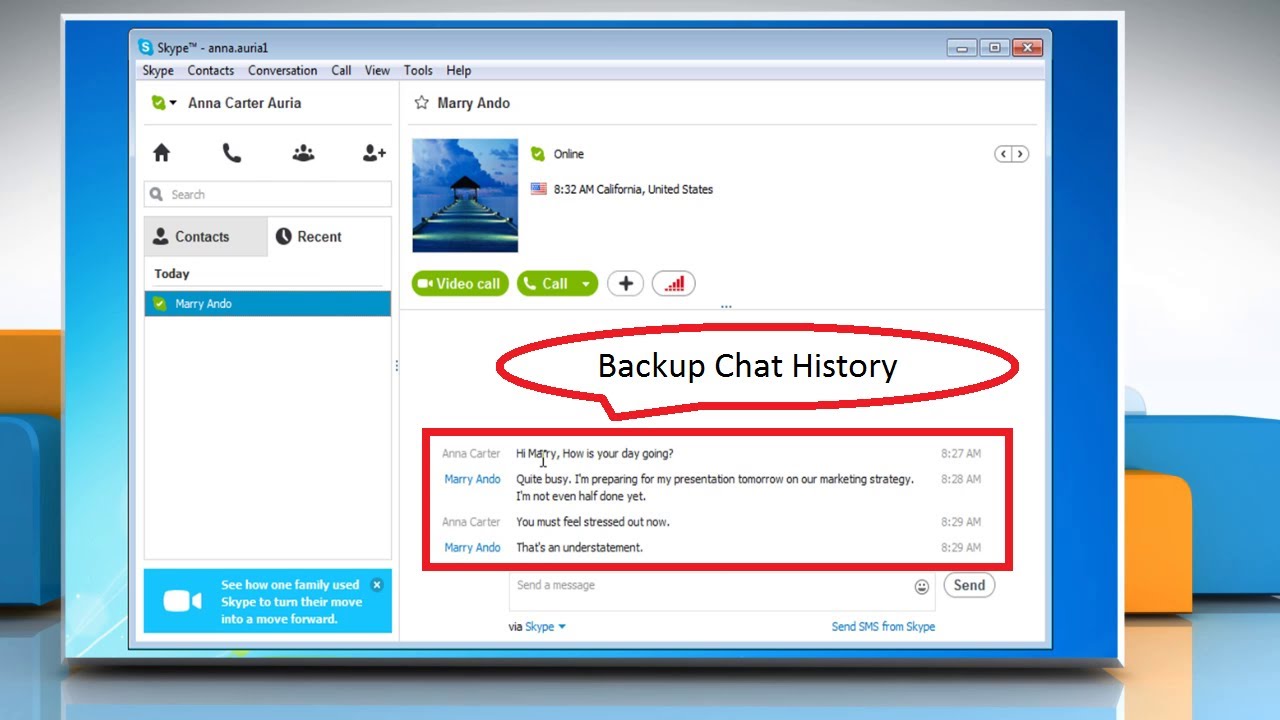The height and width of the screenshot is (720, 1280).
Task: Open Marry Ando's profile picture
Action: tap(465, 196)
